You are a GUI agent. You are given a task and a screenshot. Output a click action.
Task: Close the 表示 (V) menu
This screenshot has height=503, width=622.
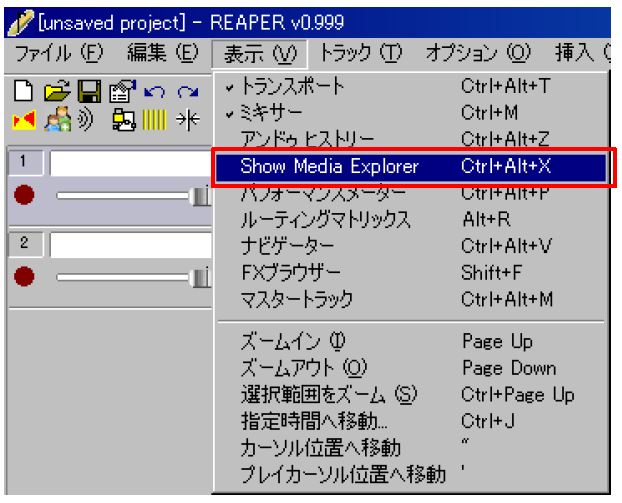coord(260,54)
